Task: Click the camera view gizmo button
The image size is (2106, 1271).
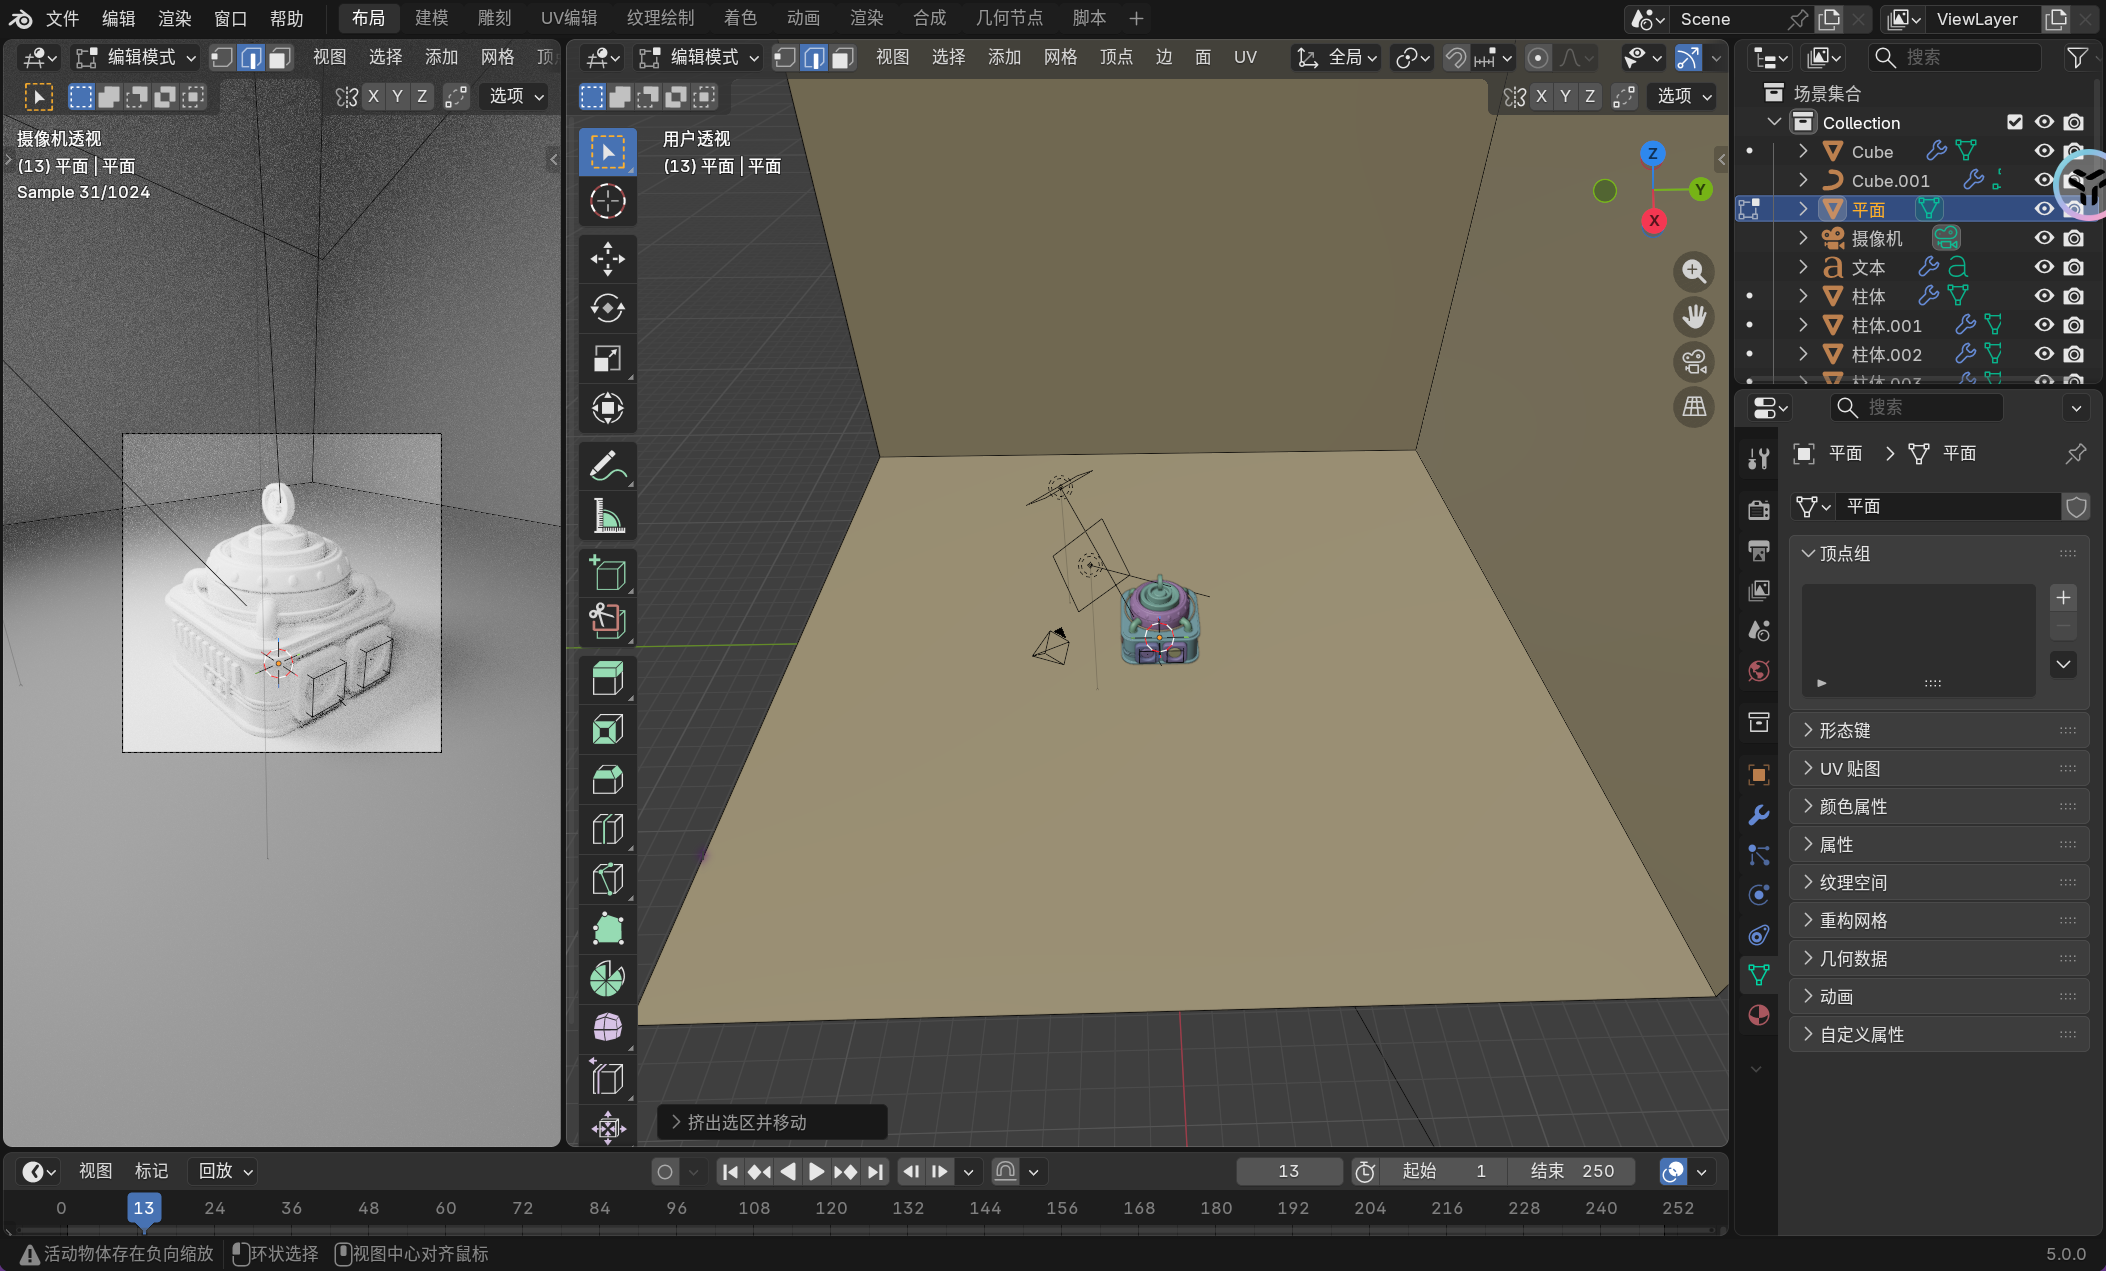Action: click(x=1694, y=362)
